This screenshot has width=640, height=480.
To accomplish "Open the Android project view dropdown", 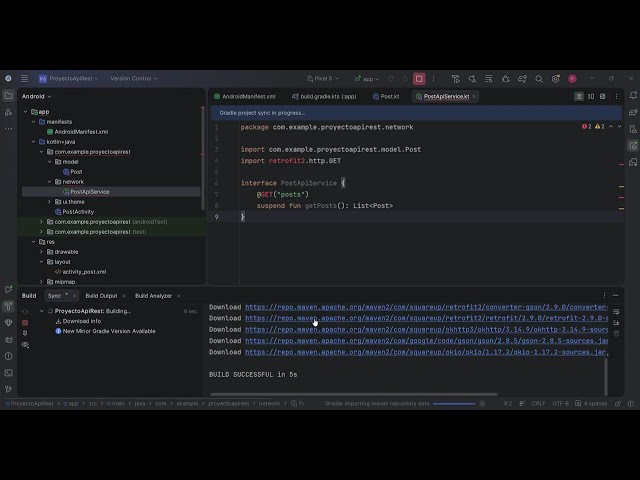I will click(x=37, y=97).
